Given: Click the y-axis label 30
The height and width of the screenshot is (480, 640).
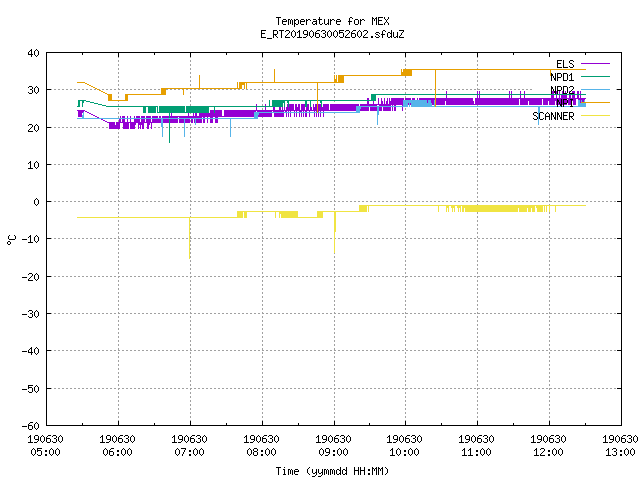Looking at the screenshot, I should (x=33, y=90).
